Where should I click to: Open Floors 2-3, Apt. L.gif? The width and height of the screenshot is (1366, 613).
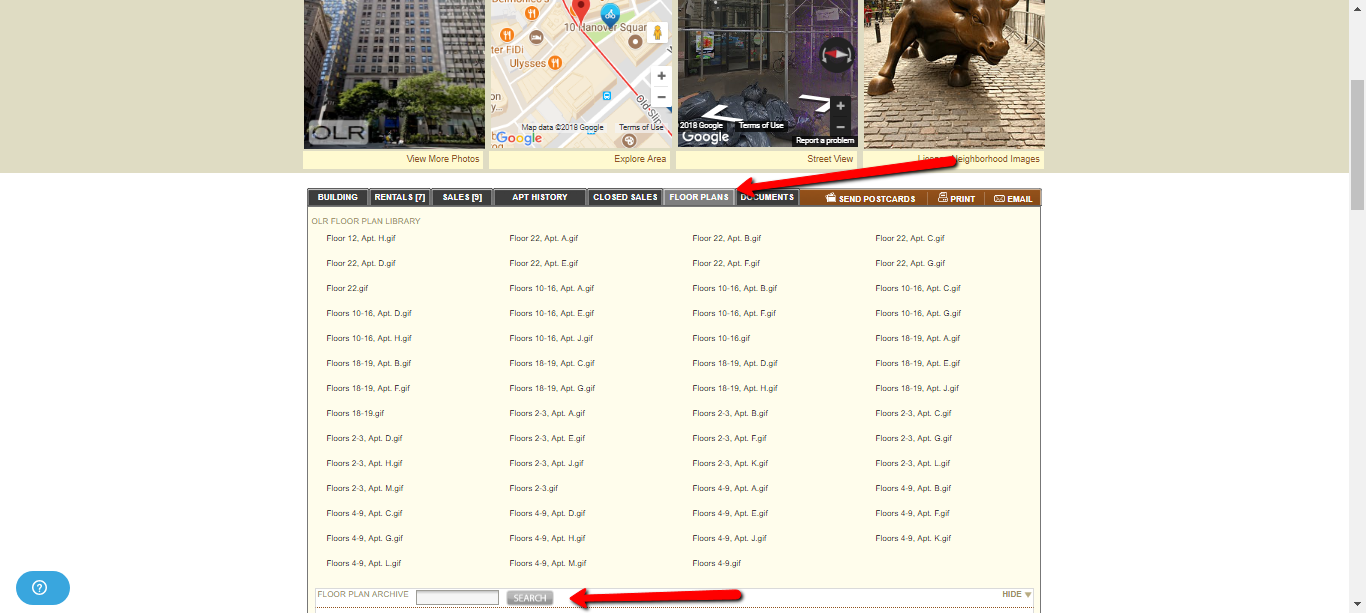(x=913, y=463)
